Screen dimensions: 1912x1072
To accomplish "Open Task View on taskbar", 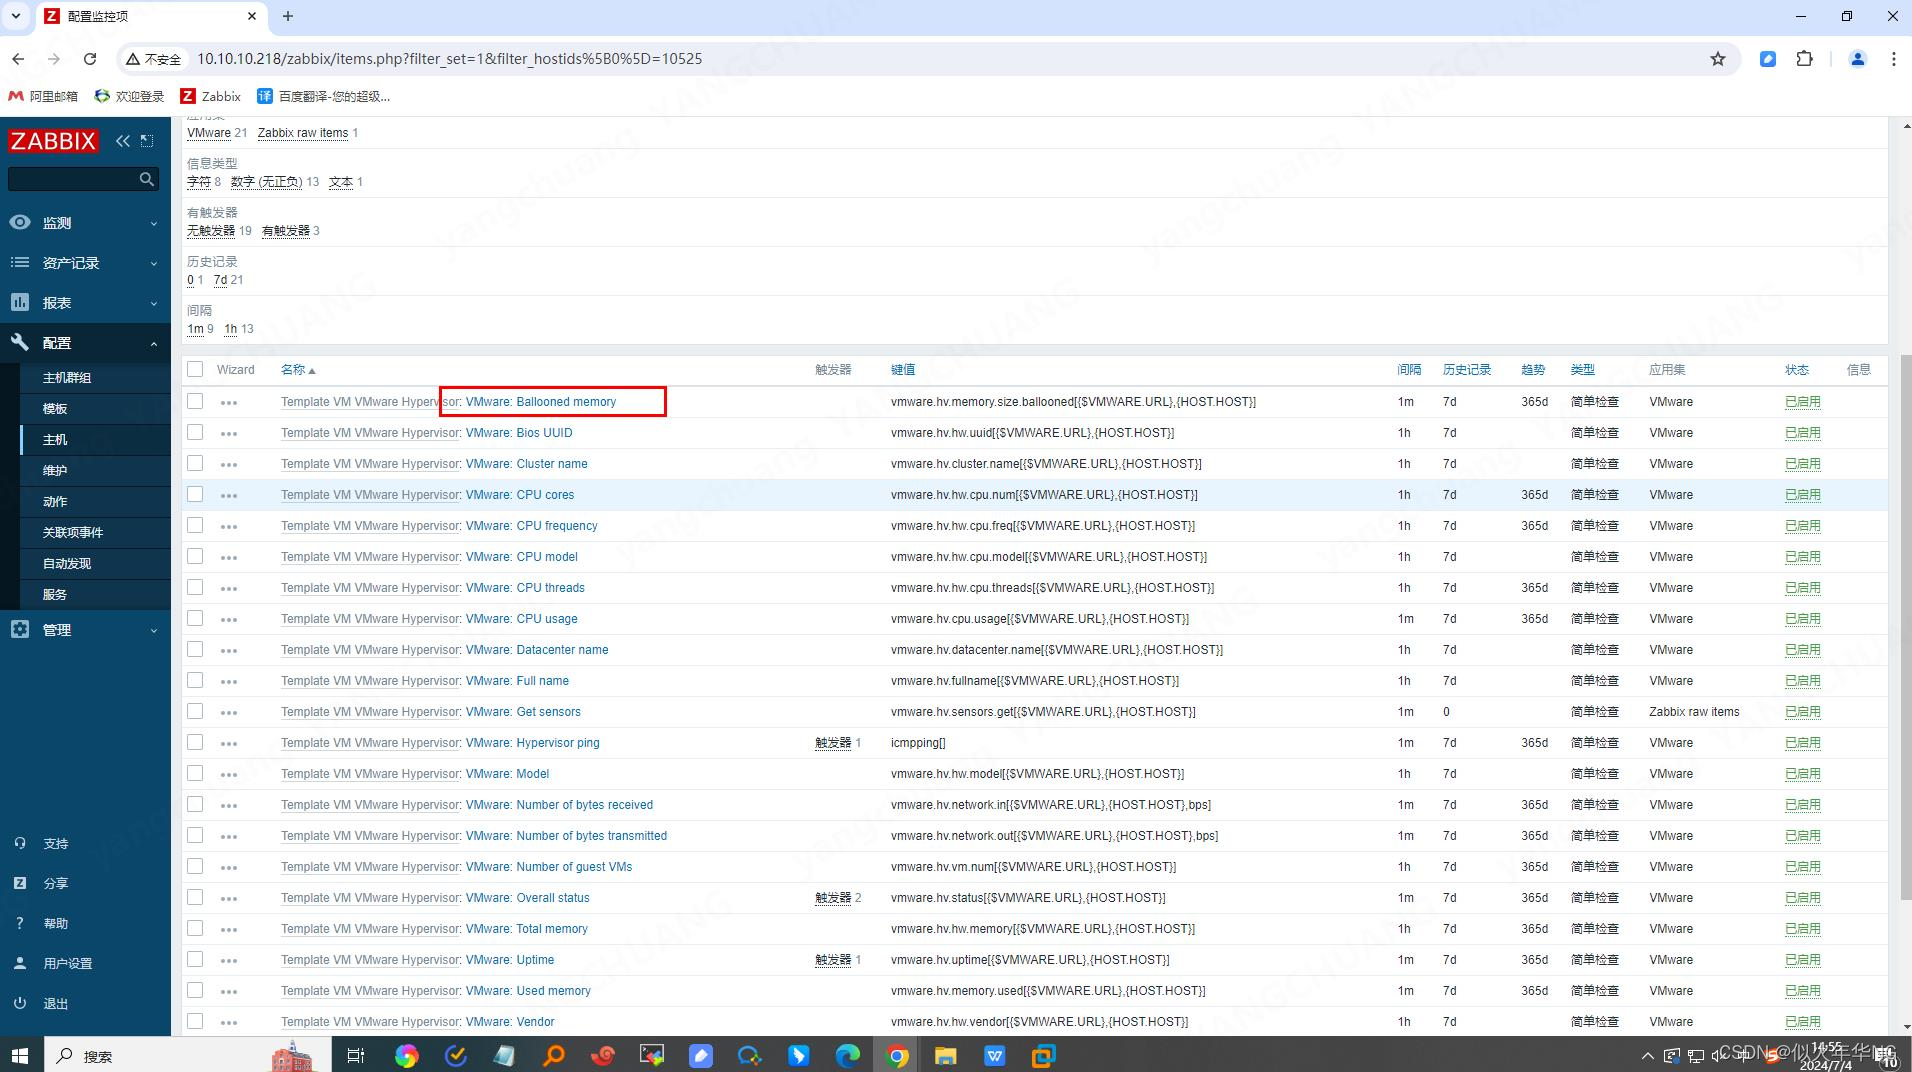I will click(355, 1056).
